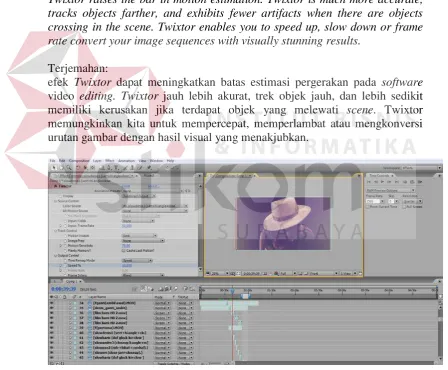Collapse the Output Control group
The width and height of the screenshot is (448, 370).
pyautogui.click(x=55, y=255)
